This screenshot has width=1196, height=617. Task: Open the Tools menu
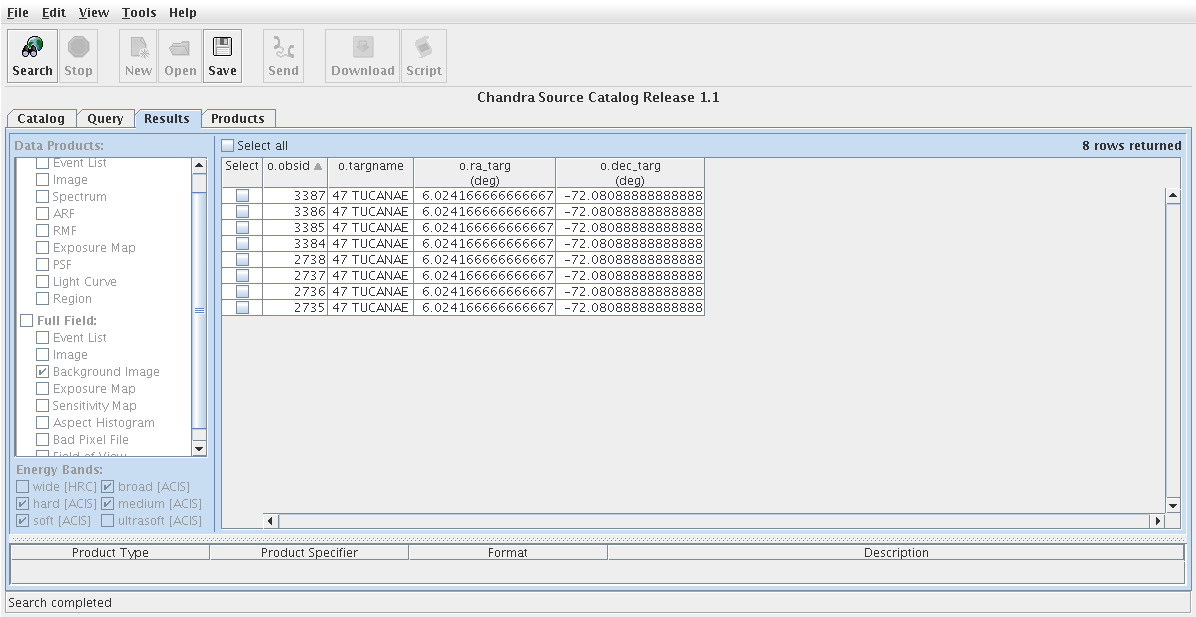[x=139, y=13]
